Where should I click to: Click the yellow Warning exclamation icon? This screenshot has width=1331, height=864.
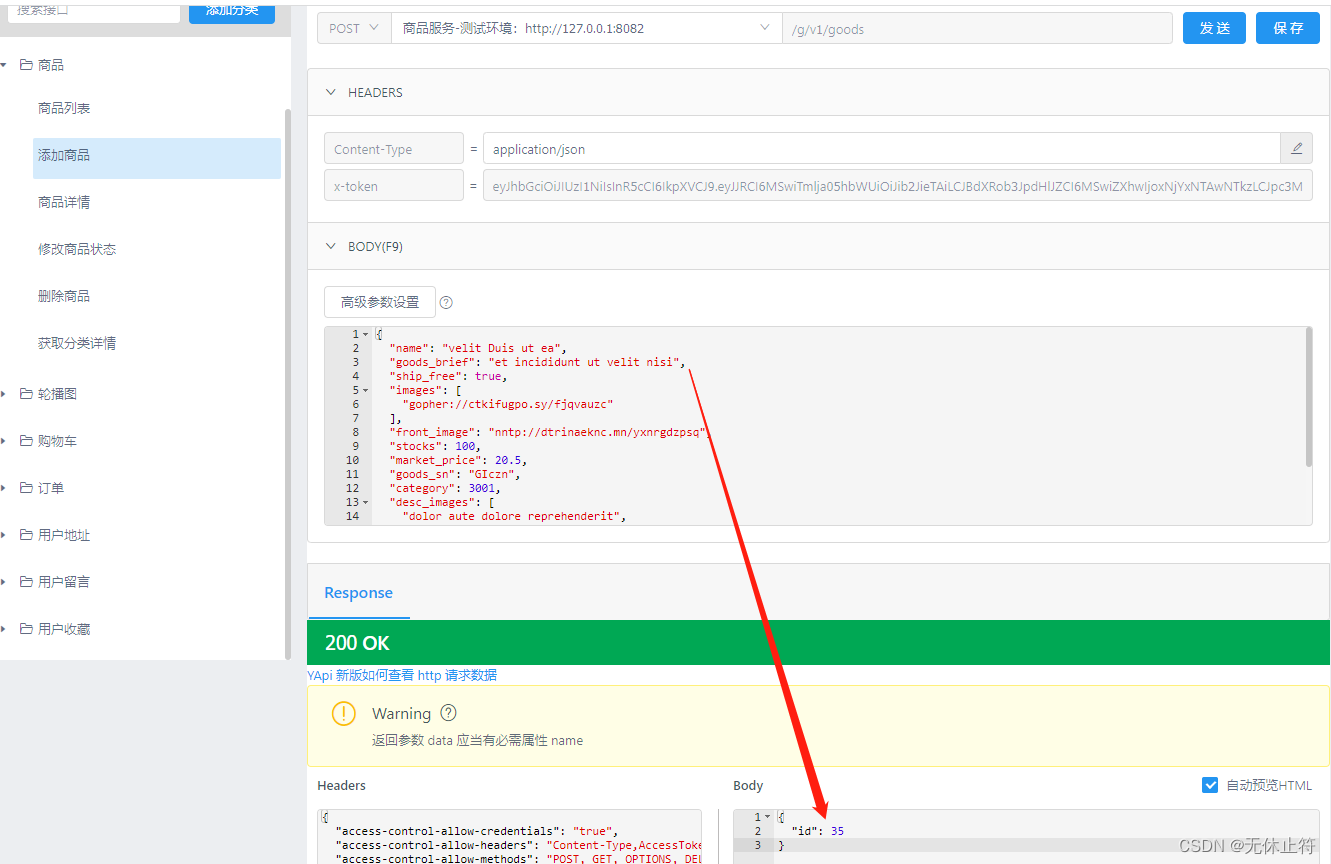(x=344, y=713)
